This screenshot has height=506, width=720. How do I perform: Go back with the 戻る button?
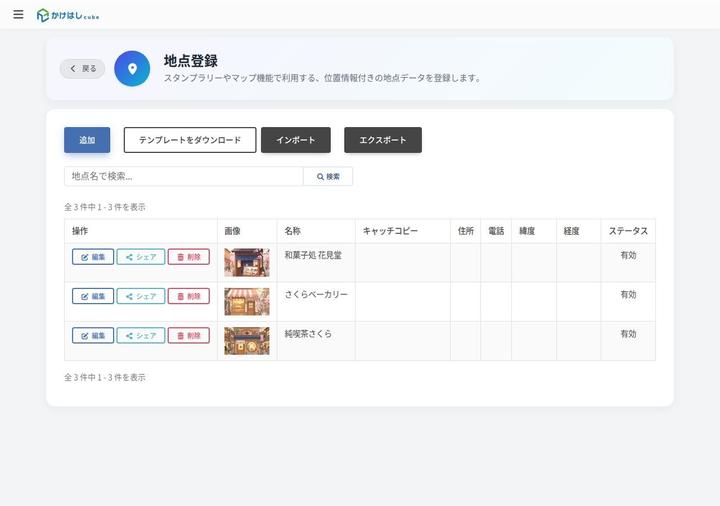pyautogui.click(x=82, y=68)
